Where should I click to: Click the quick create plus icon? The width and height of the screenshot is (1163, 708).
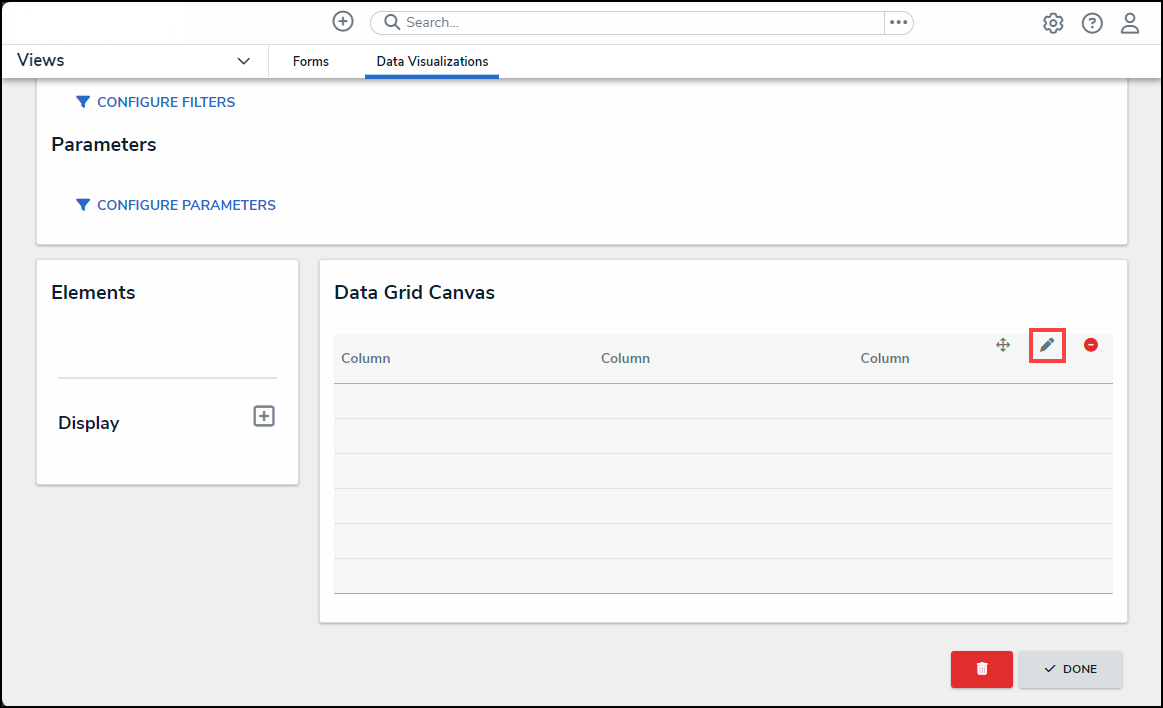[343, 22]
